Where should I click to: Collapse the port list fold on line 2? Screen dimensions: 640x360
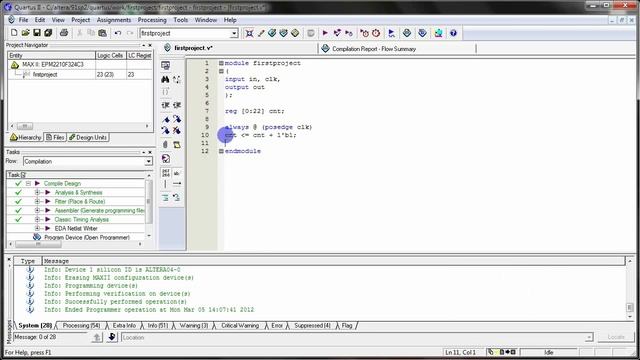221,71
